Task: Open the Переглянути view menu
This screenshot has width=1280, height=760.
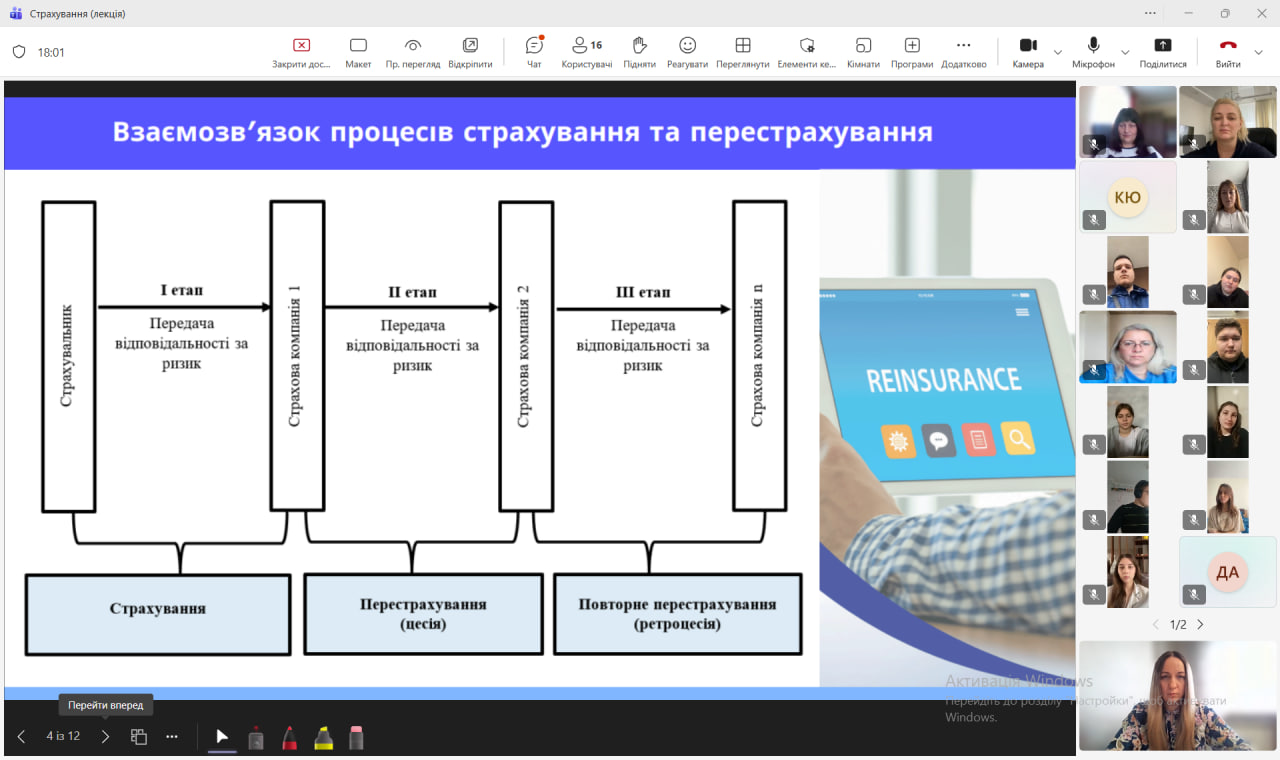Action: 742,51
